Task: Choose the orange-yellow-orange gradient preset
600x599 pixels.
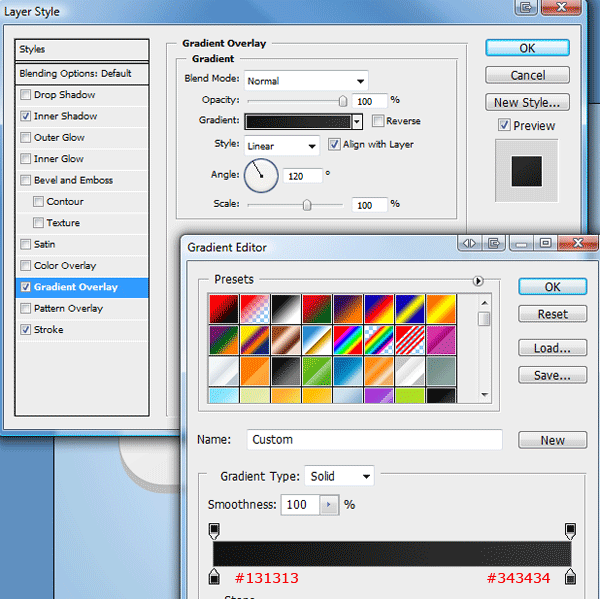Action: 441,309
